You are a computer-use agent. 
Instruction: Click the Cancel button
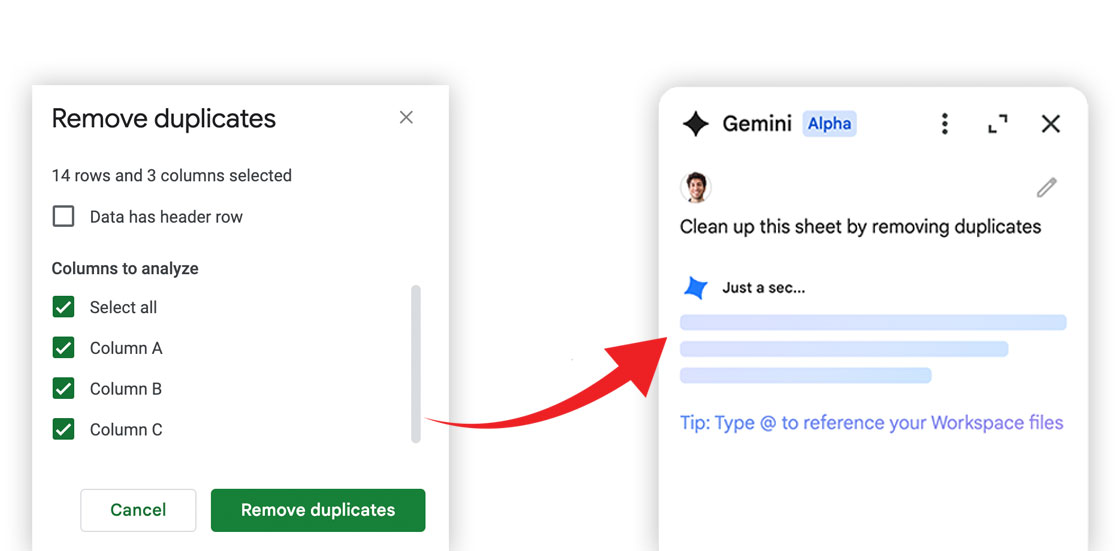[x=138, y=510]
